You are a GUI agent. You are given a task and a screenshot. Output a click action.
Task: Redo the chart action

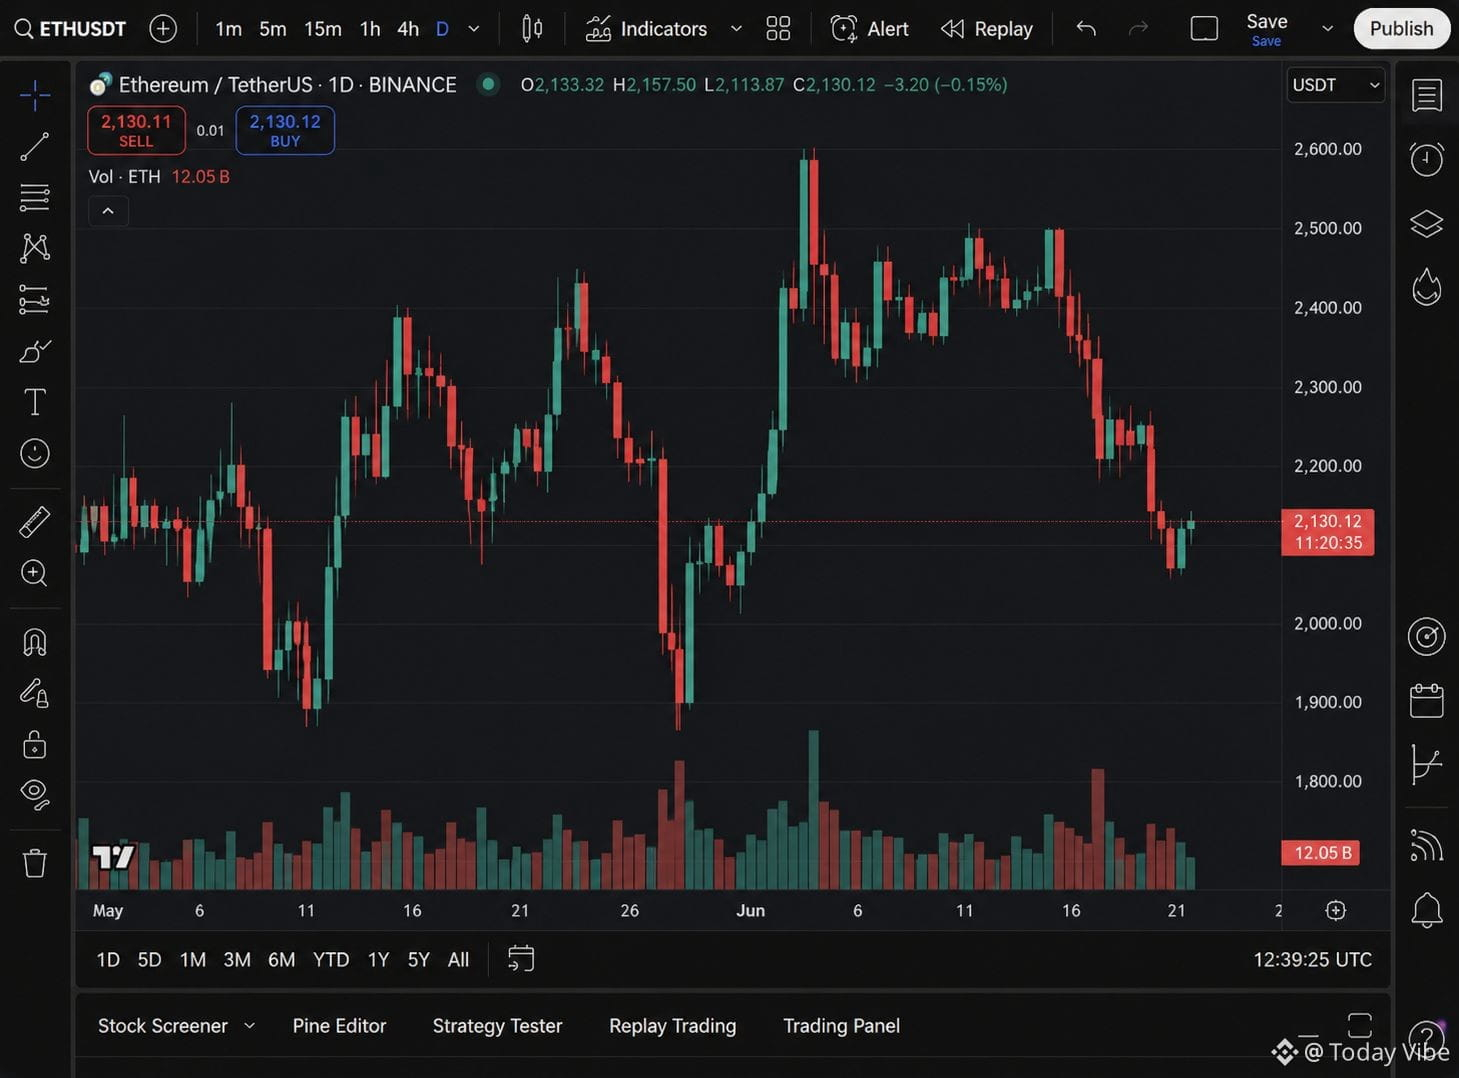click(1138, 29)
